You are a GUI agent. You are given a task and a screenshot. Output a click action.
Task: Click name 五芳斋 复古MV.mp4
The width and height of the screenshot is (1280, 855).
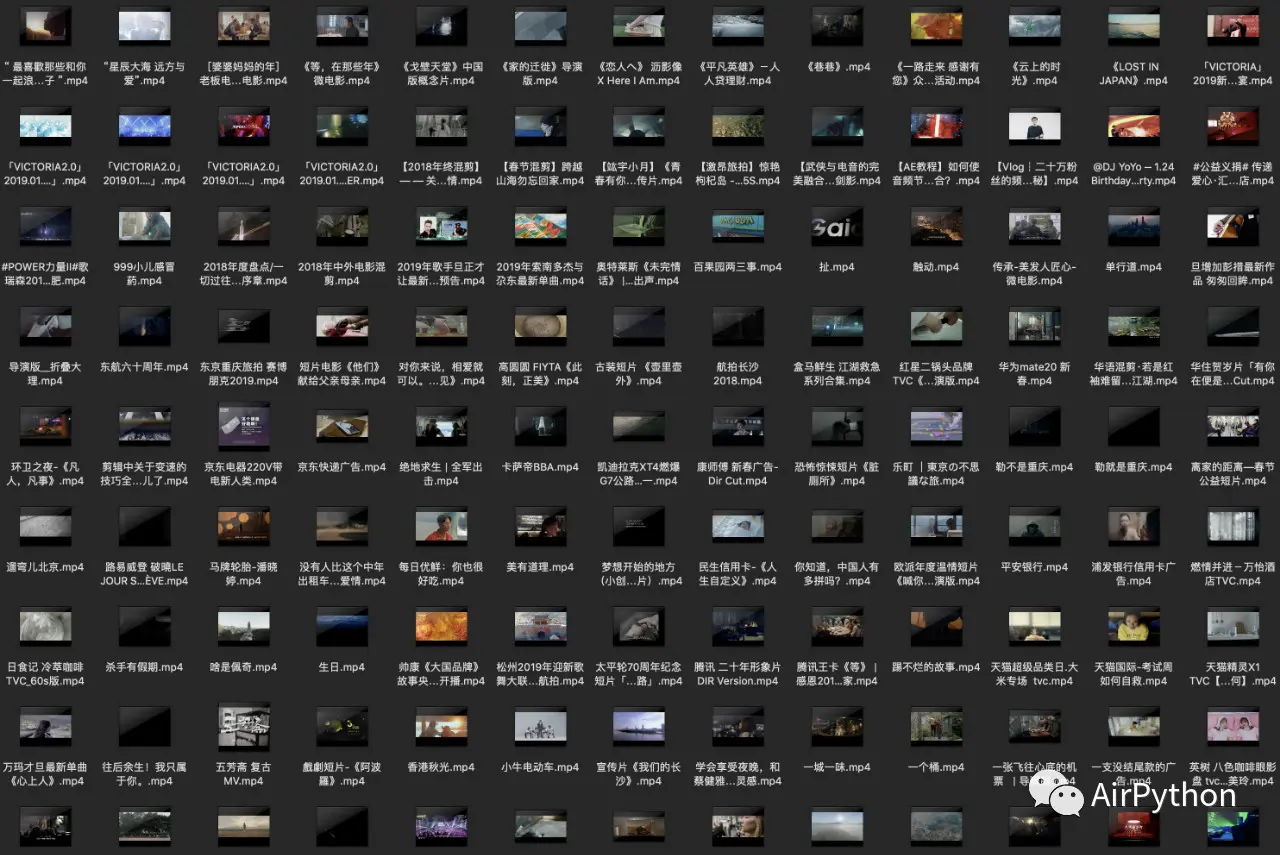[x=243, y=774]
